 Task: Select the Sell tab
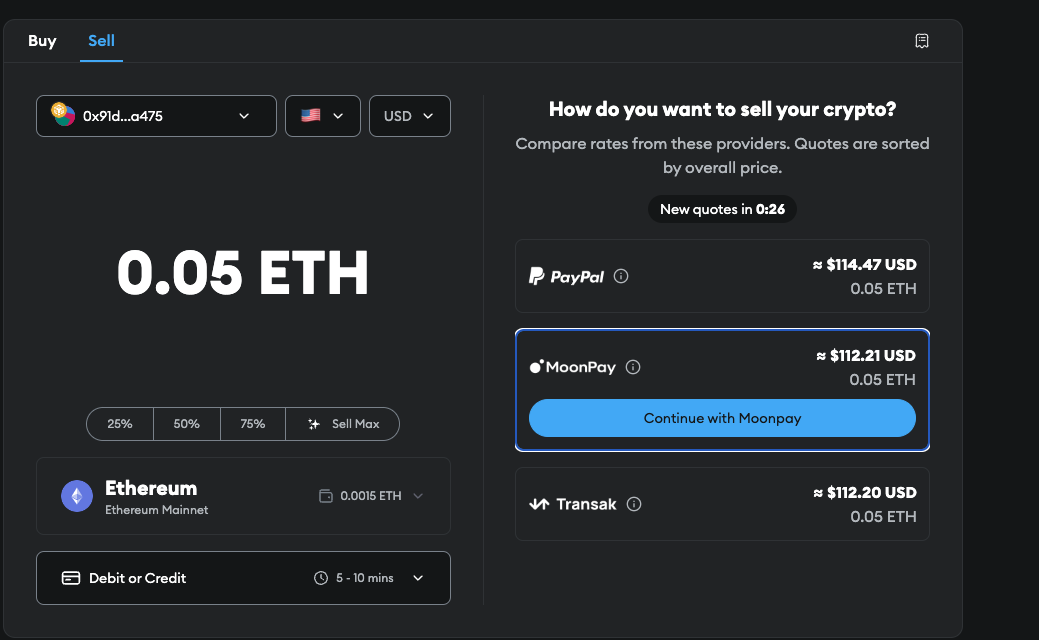point(101,41)
